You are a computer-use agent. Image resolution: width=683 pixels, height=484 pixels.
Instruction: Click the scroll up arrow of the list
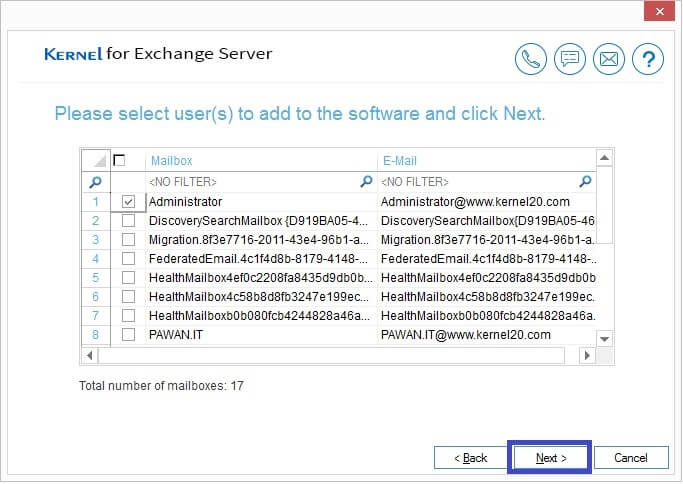(x=604, y=158)
